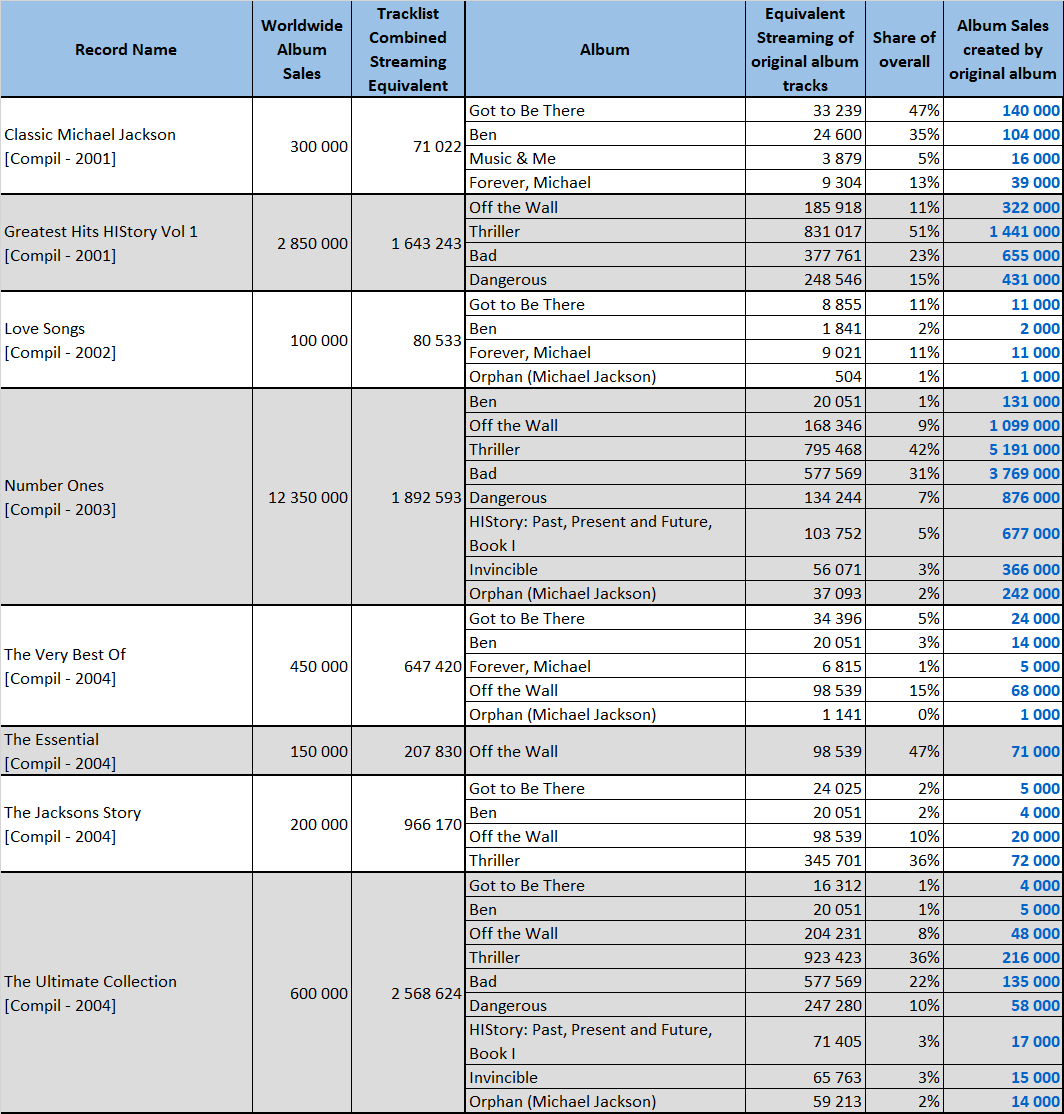The image size is (1064, 1114).
Task: Click The Jacksons Story record cell
Action: coord(126,824)
